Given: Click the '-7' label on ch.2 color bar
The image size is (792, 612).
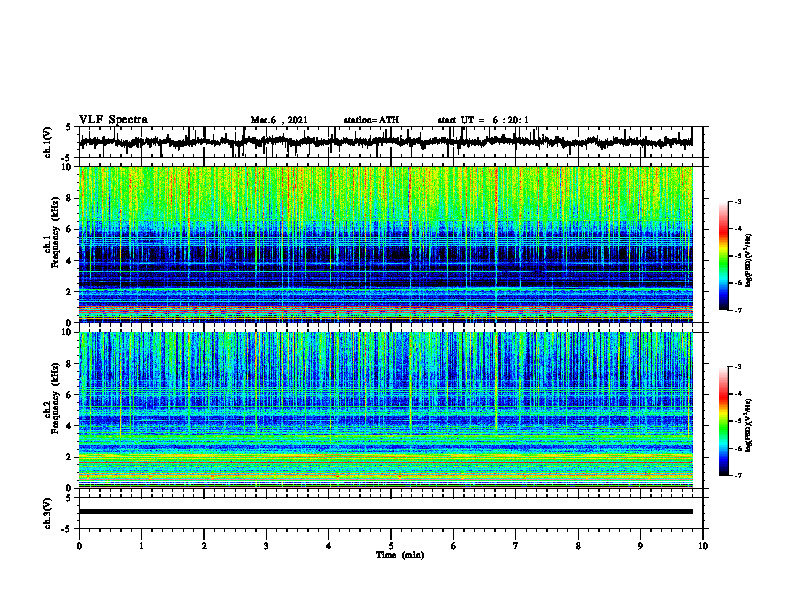Looking at the screenshot, I should coord(738,475).
